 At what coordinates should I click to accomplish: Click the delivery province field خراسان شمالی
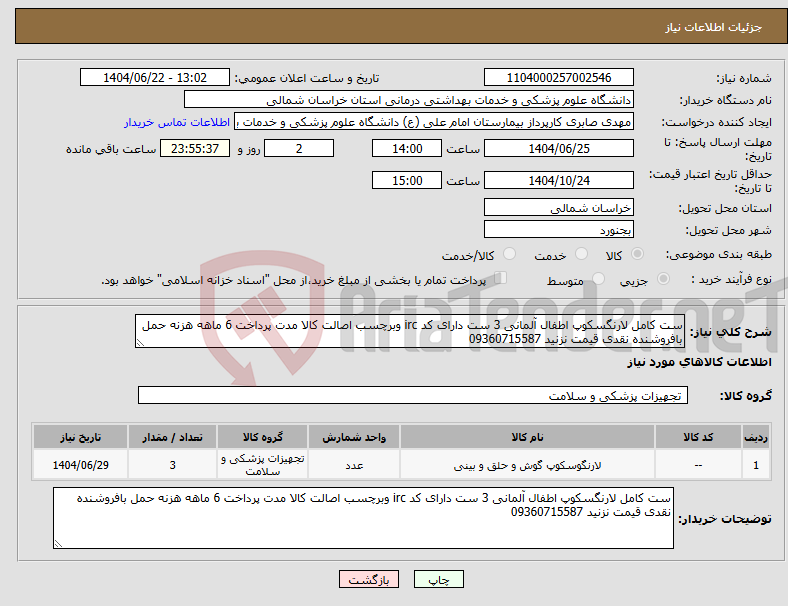558,207
